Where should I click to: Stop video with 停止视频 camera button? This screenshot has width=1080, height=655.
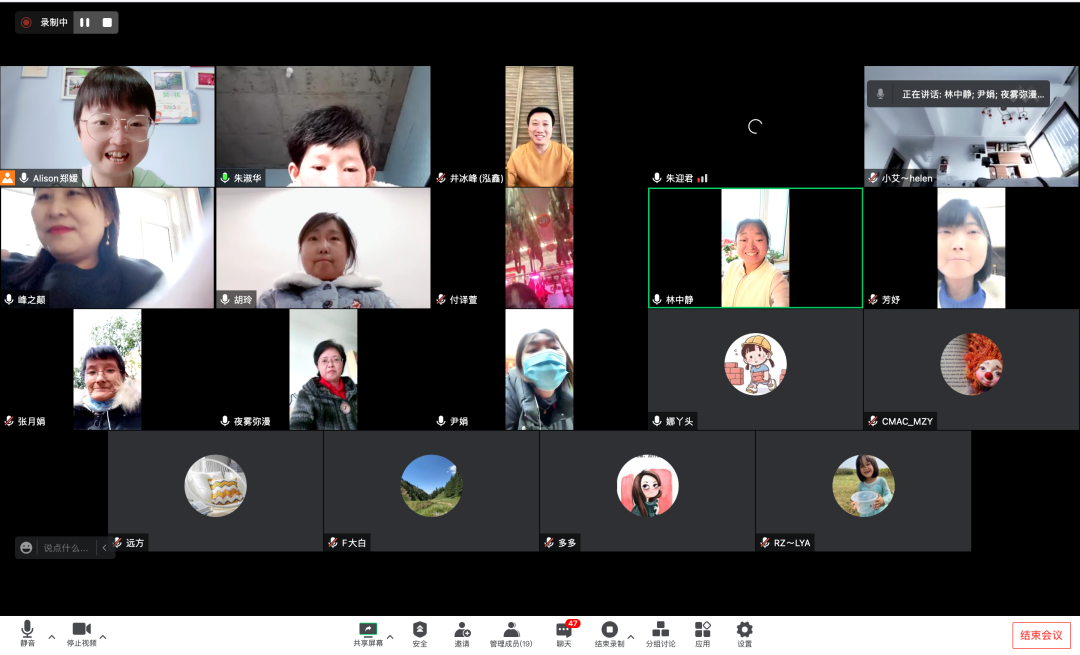81,630
